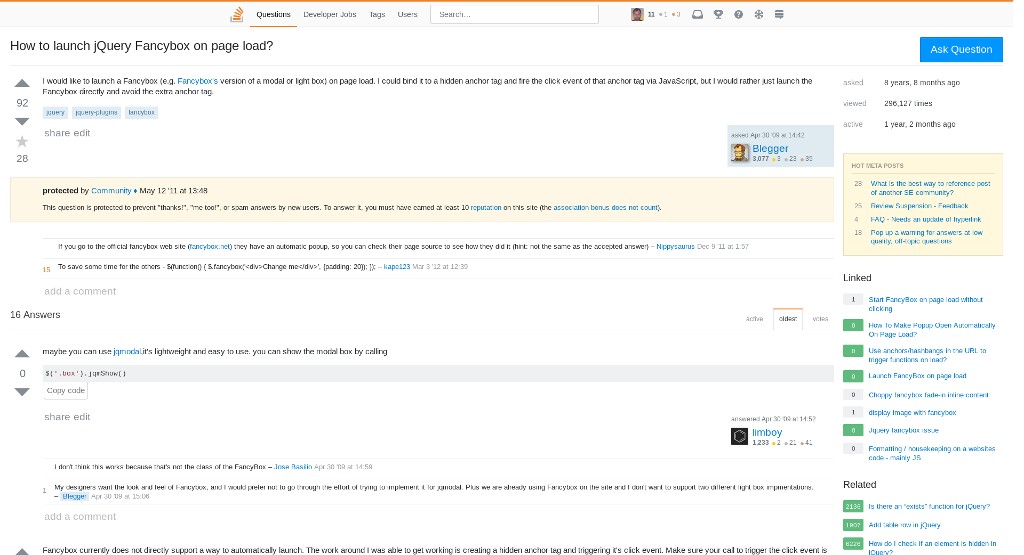The image size is (1024, 555).
Task: Open kape123 commenter profile
Action: pos(396,266)
